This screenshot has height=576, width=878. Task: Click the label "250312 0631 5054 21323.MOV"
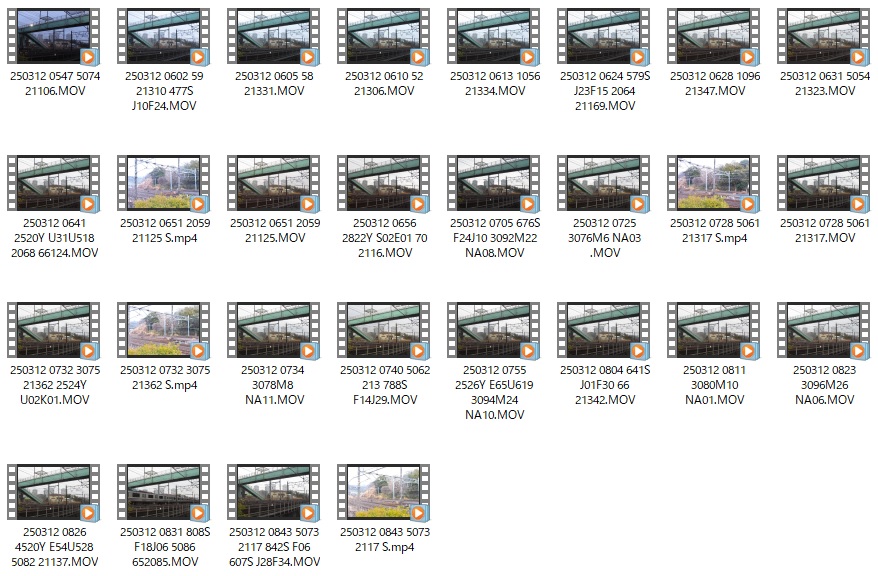pos(825,83)
